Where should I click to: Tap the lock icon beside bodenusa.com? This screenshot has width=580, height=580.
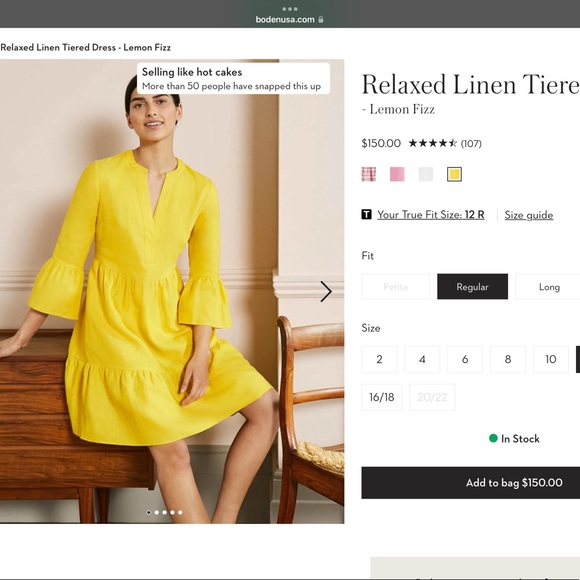[x=321, y=19]
